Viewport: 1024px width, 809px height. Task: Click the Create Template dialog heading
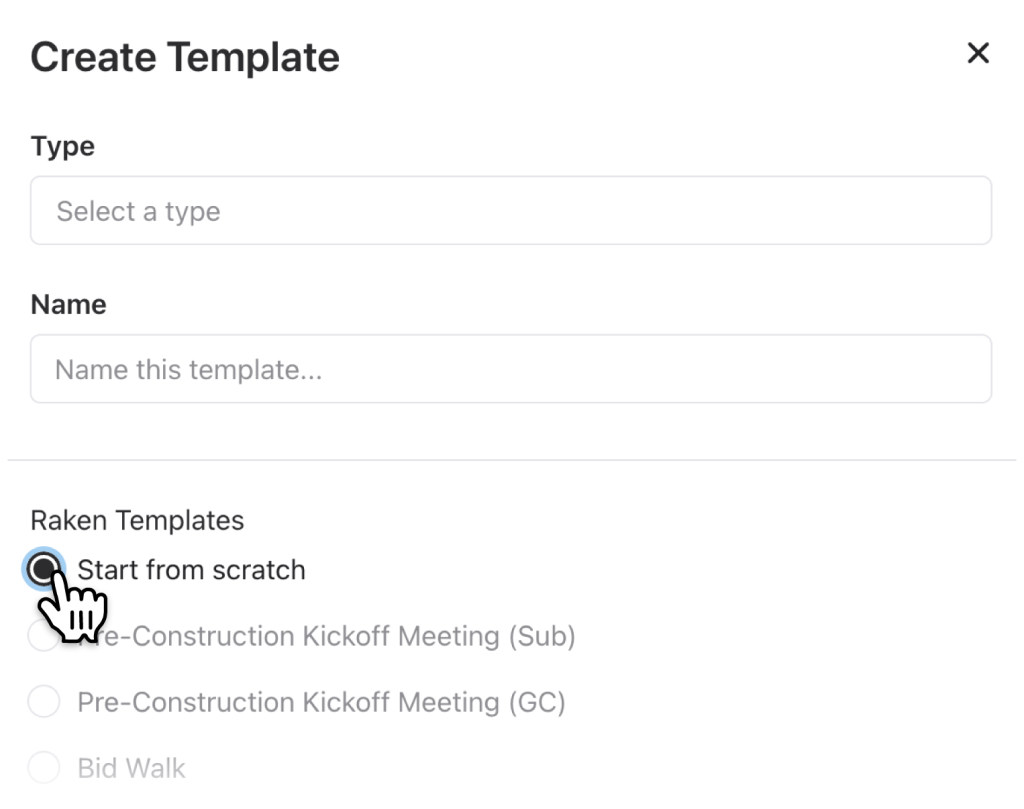click(x=185, y=57)
